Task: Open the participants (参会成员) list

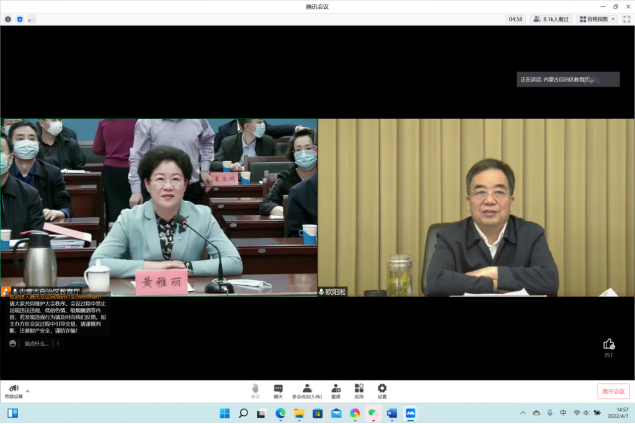Action: coord(306,389)
